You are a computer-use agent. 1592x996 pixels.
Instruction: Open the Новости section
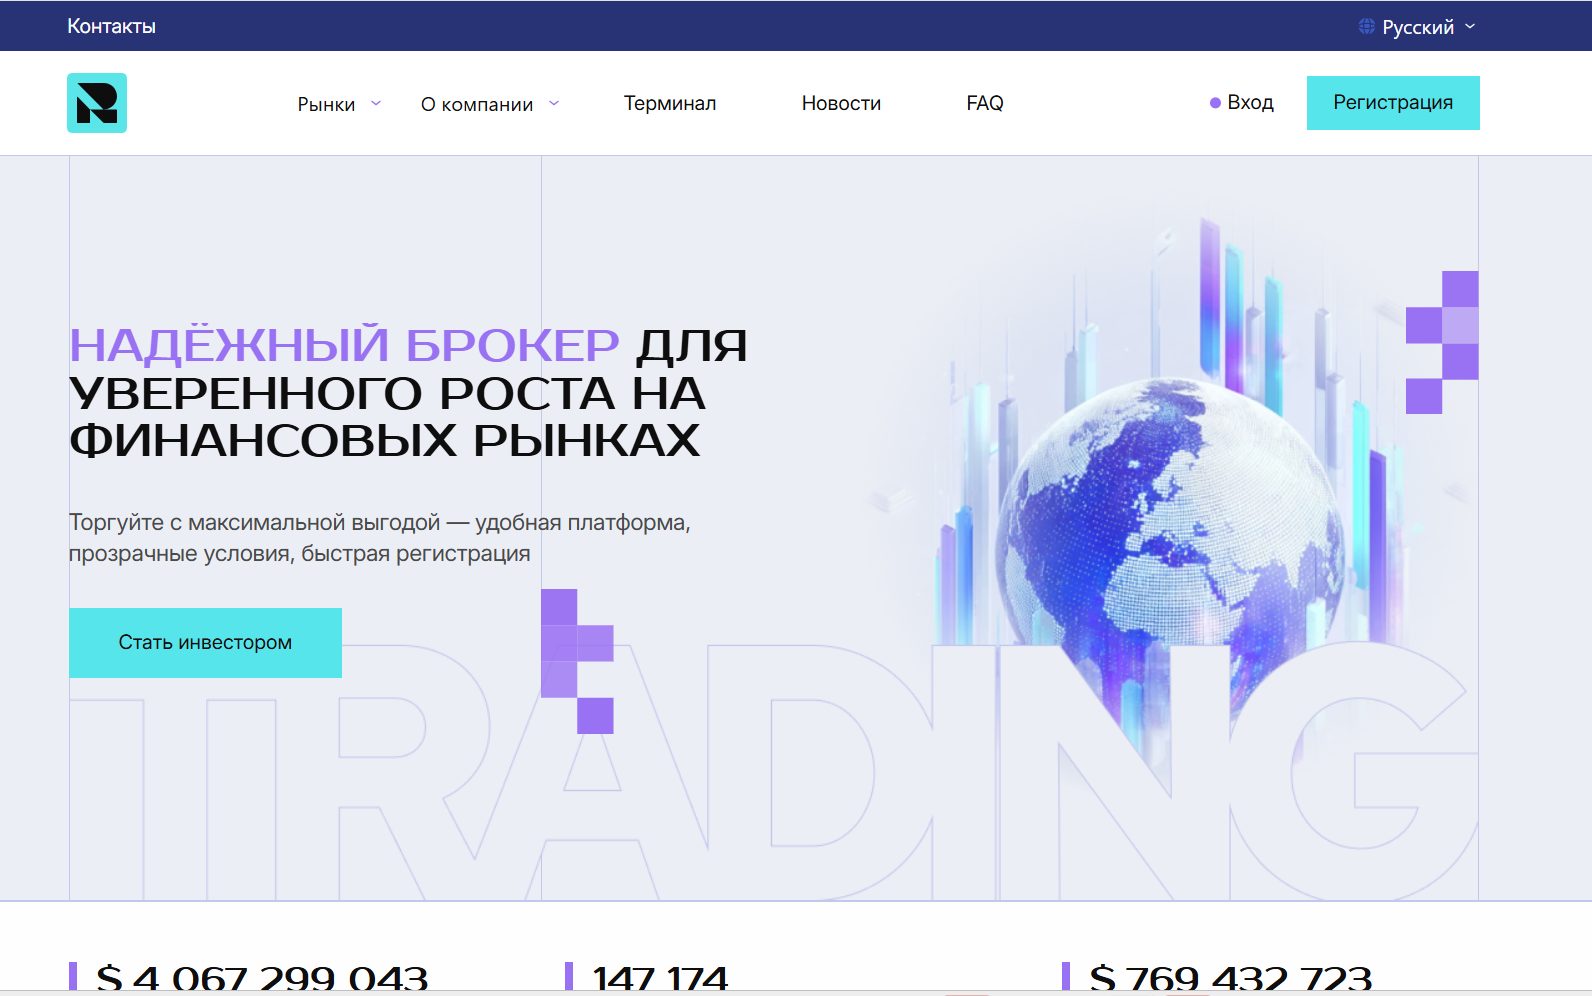pyautogui.click(x=841, y=103)
